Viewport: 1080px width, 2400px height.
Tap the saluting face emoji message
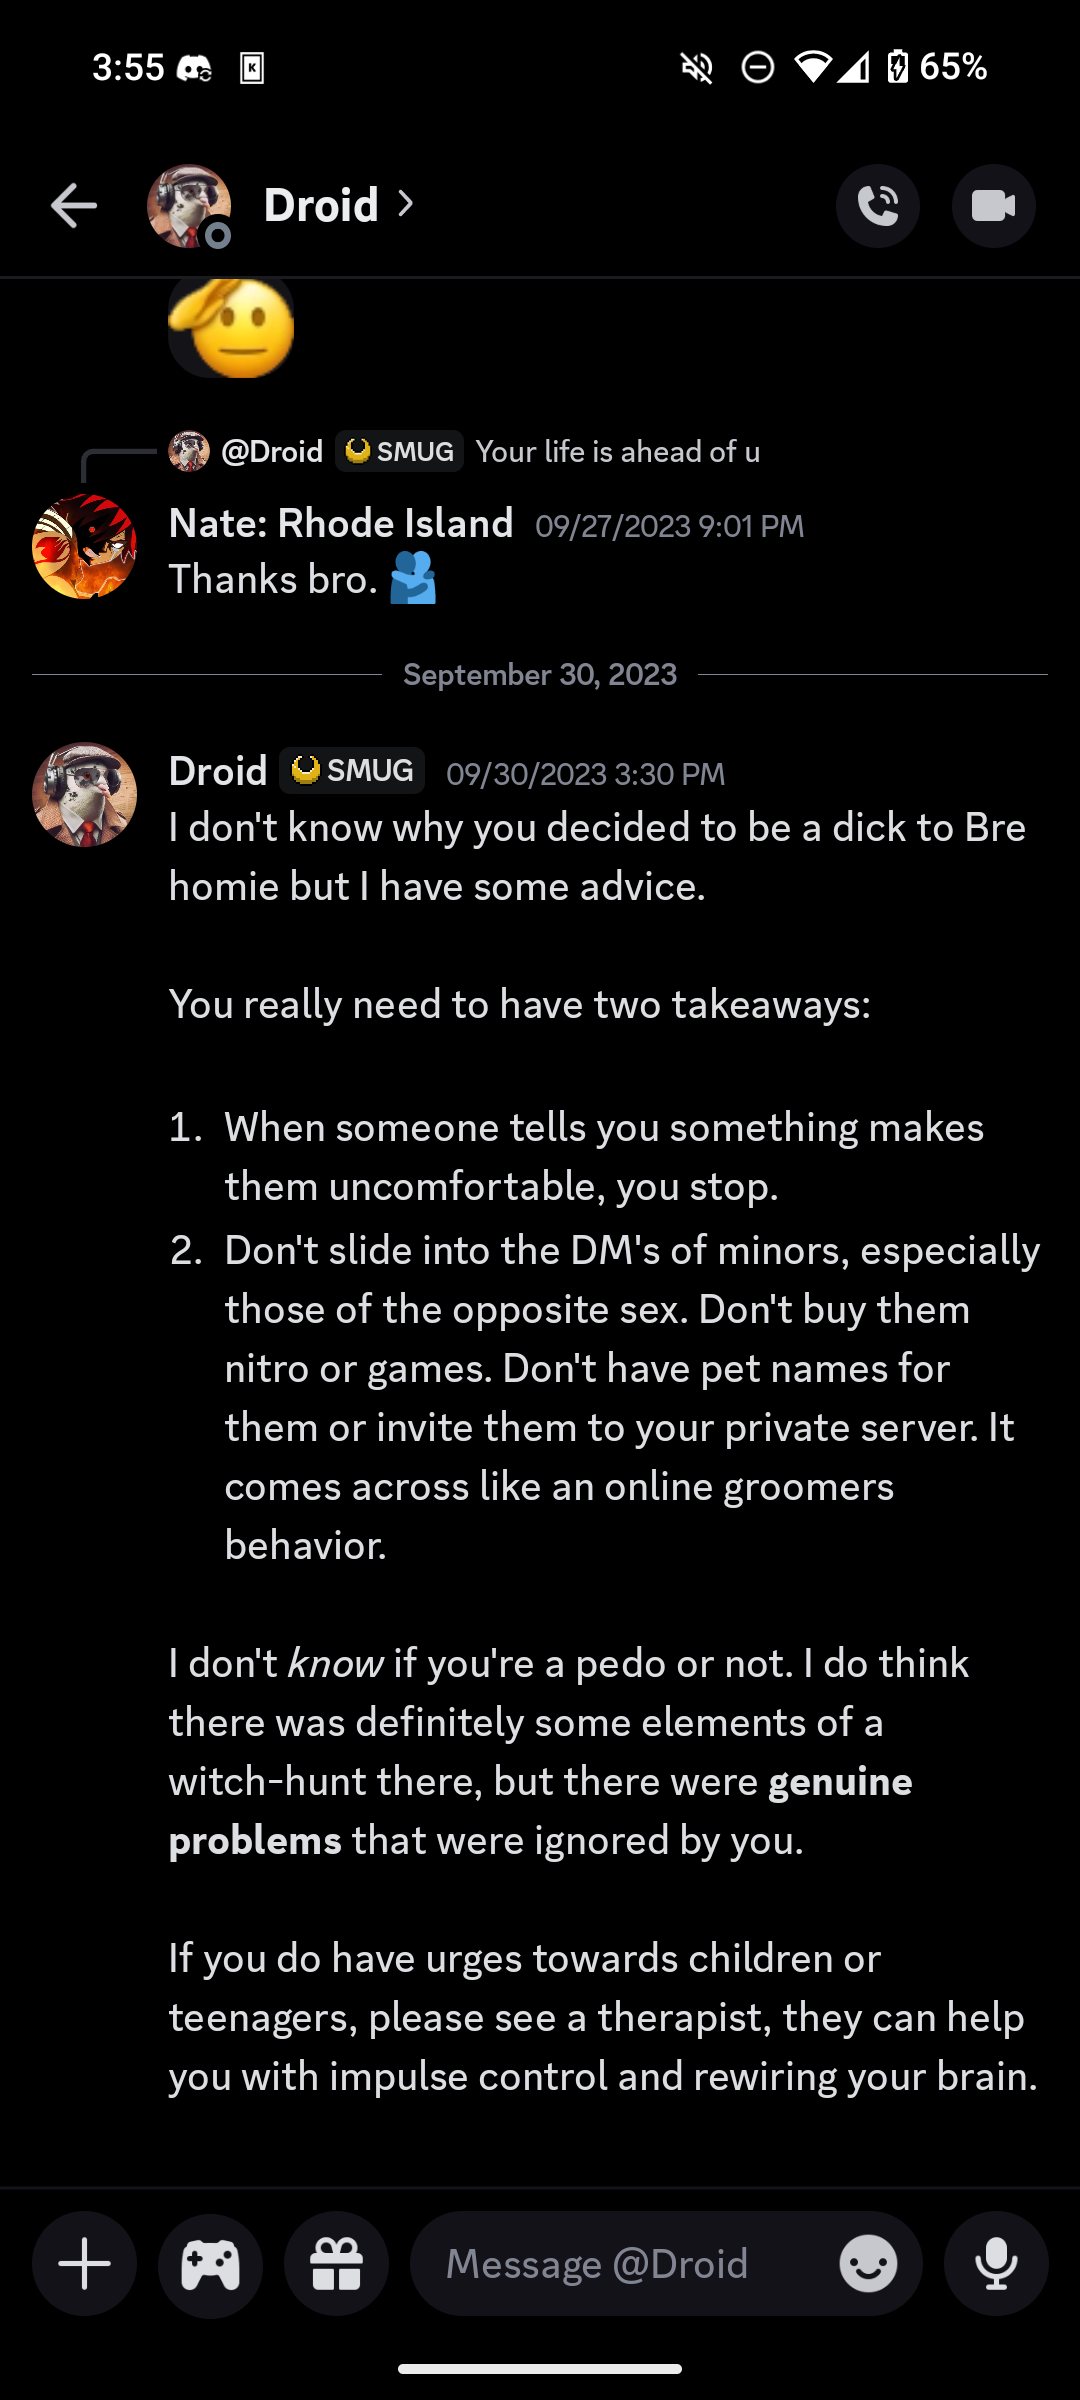click(231, 327)
